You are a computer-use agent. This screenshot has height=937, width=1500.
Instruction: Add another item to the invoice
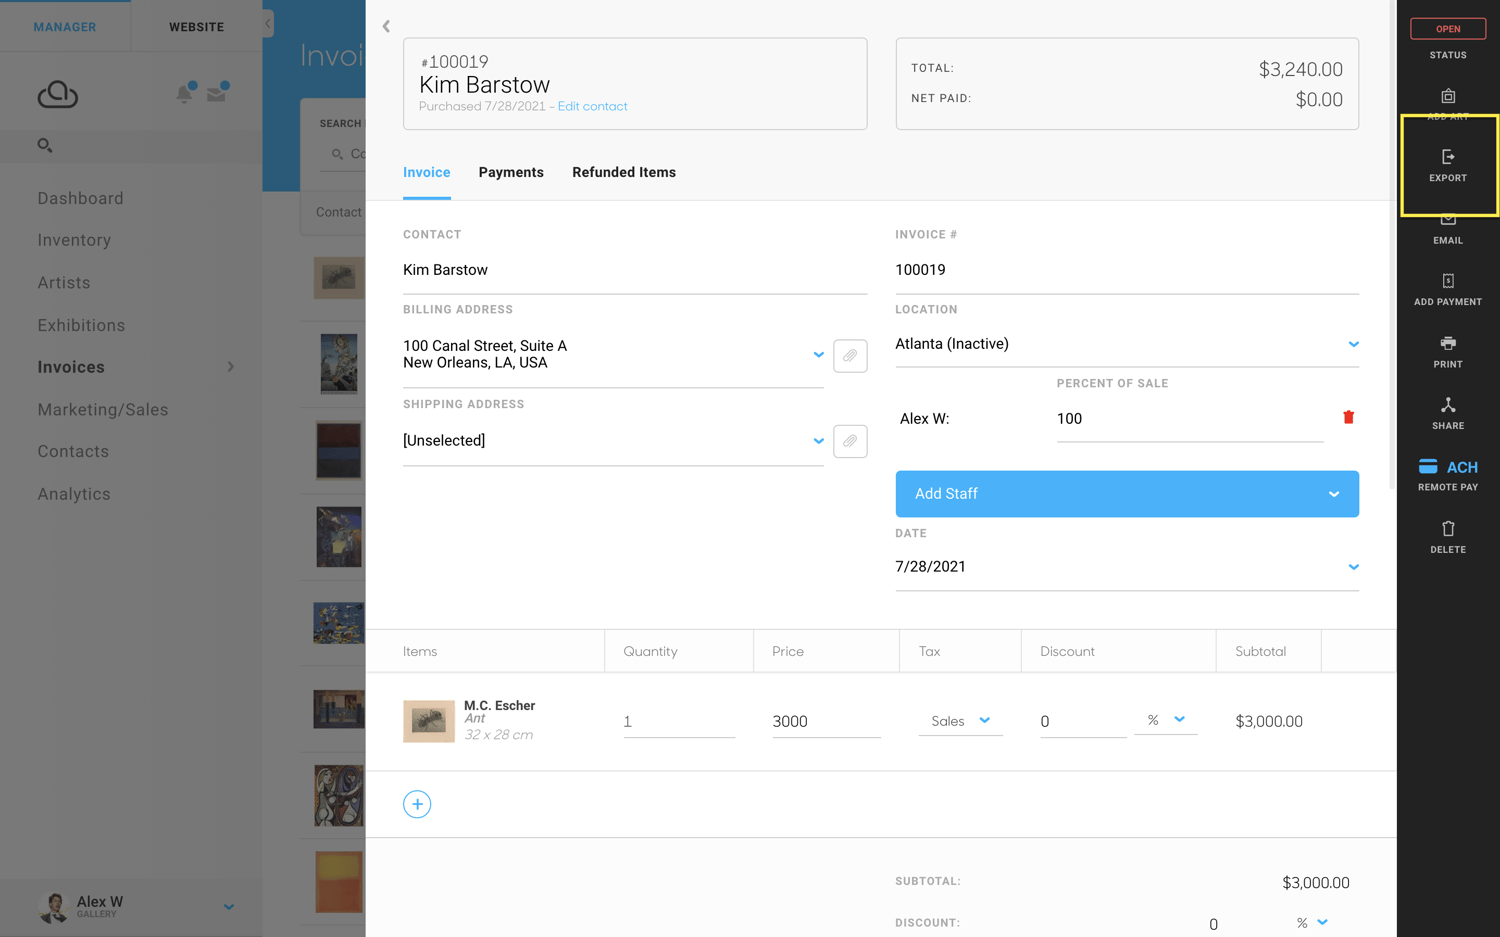[x=417, y=803]
